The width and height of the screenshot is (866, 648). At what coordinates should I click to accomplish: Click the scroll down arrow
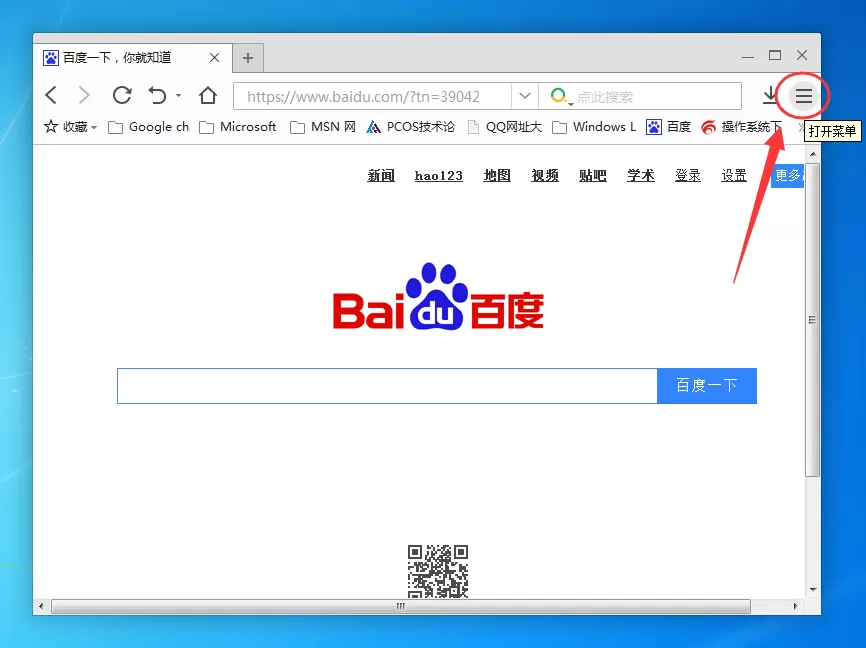[x=813, y=589]
